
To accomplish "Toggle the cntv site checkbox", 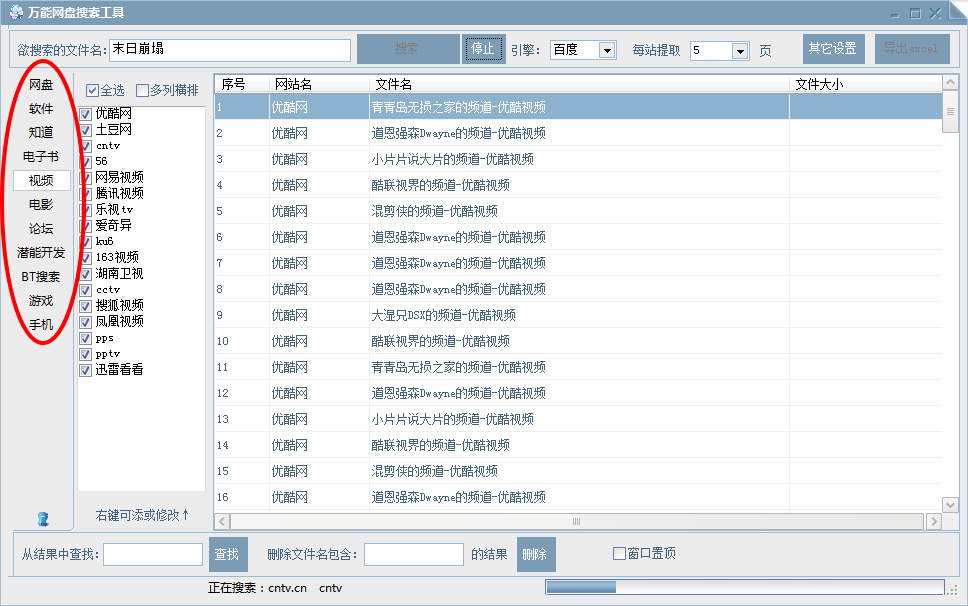I will point(86,146).
